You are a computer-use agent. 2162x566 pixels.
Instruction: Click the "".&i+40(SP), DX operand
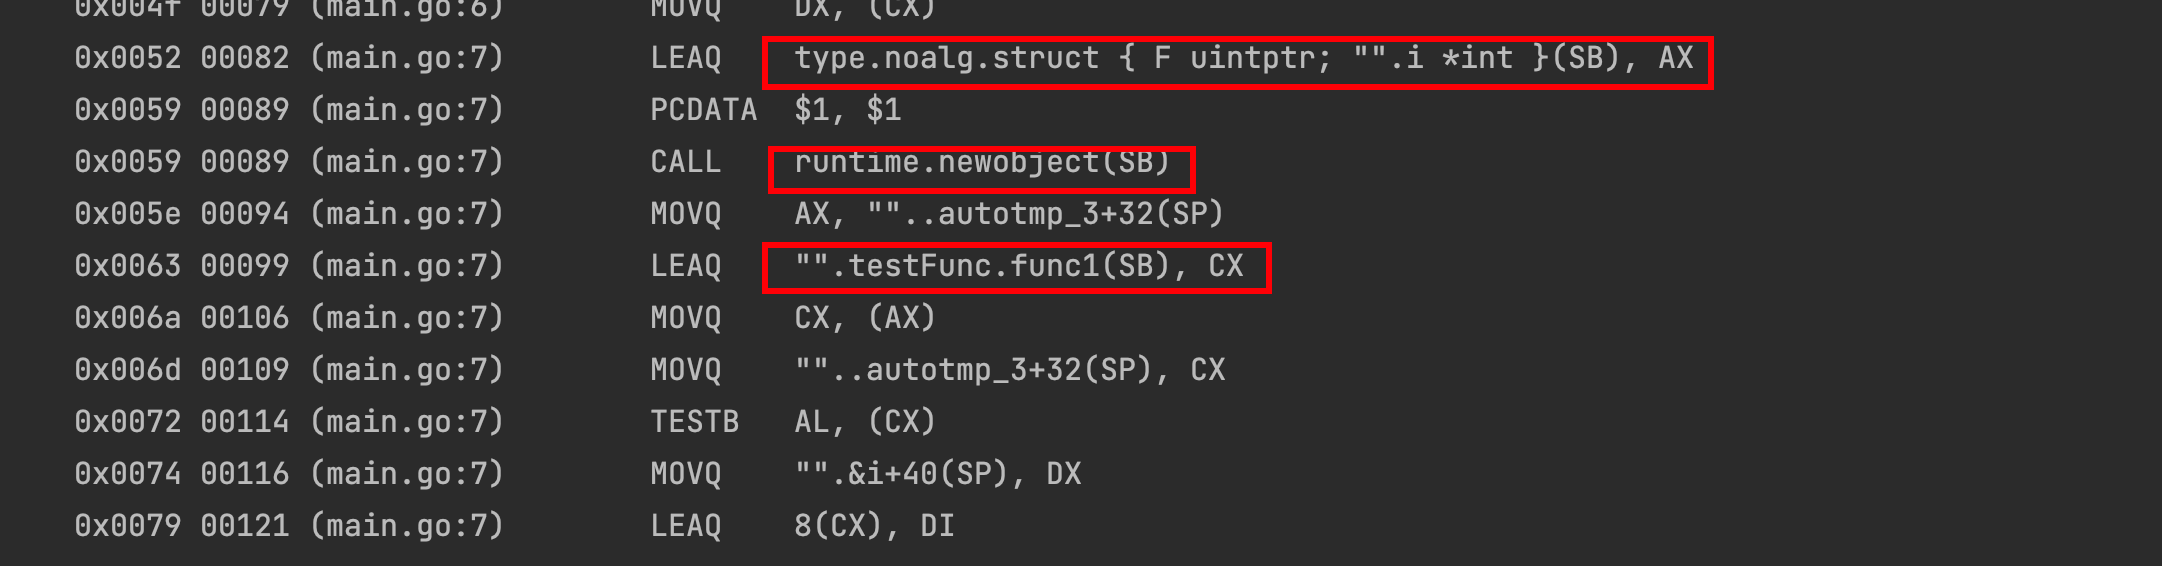[937, 474]
